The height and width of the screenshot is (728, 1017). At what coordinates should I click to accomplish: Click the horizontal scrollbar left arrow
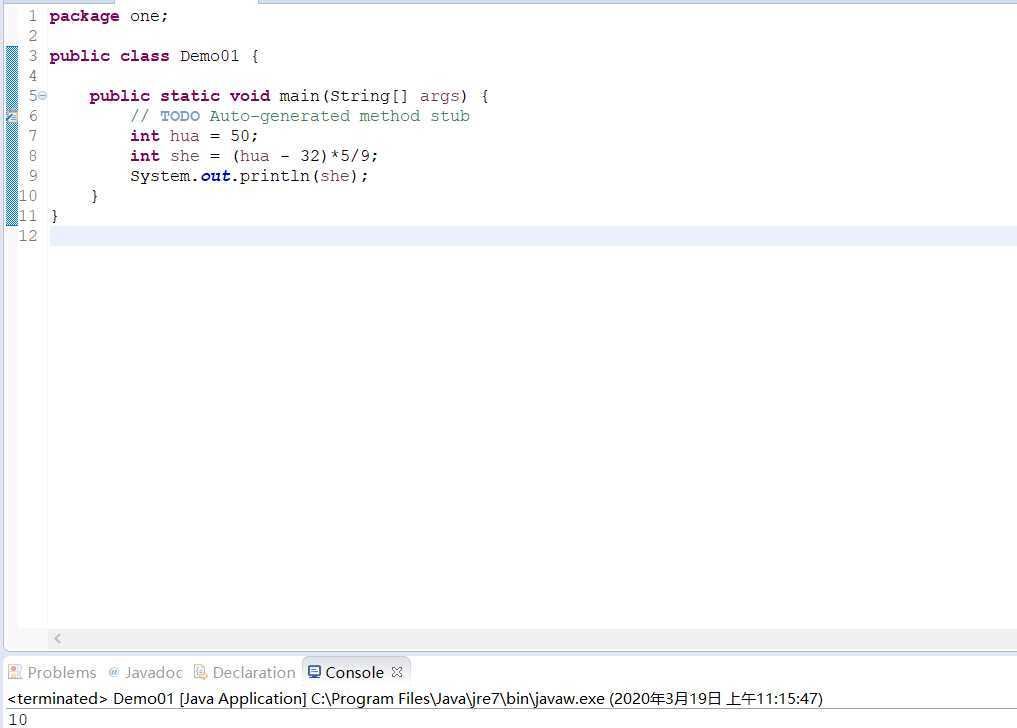58,638
